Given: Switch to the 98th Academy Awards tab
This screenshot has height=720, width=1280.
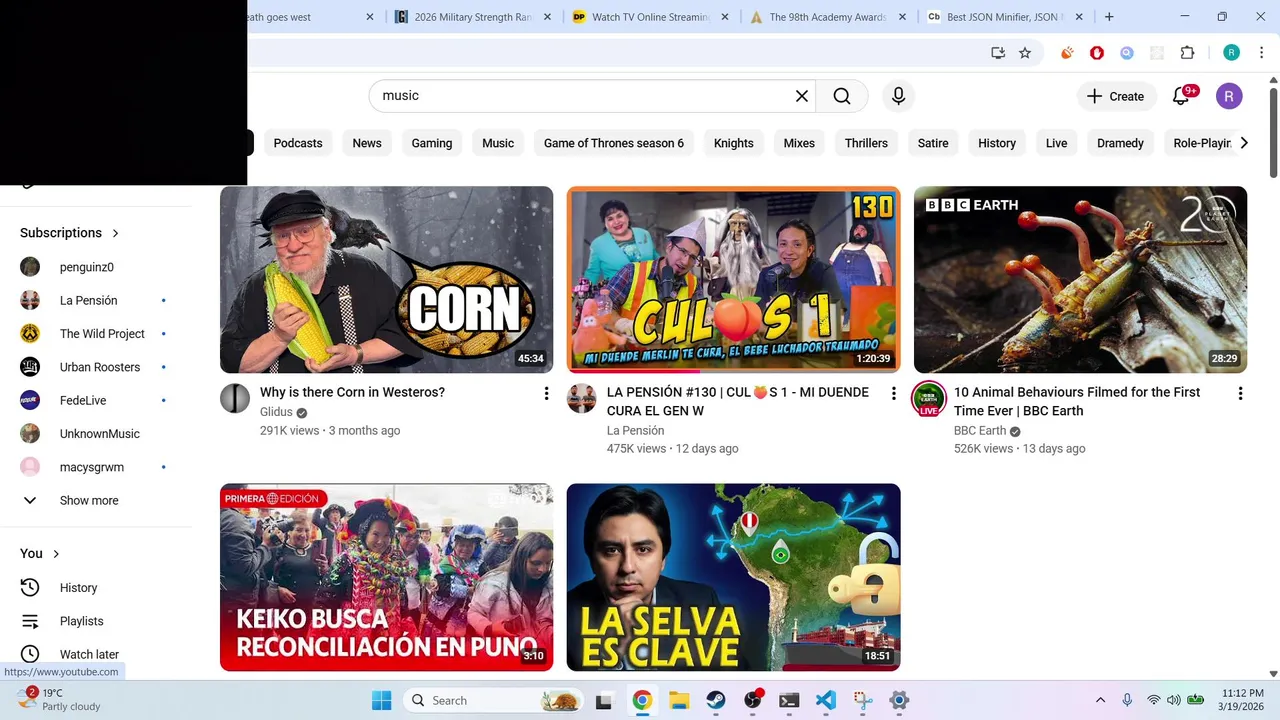Looking at the screenshot, I should point(827,17).
